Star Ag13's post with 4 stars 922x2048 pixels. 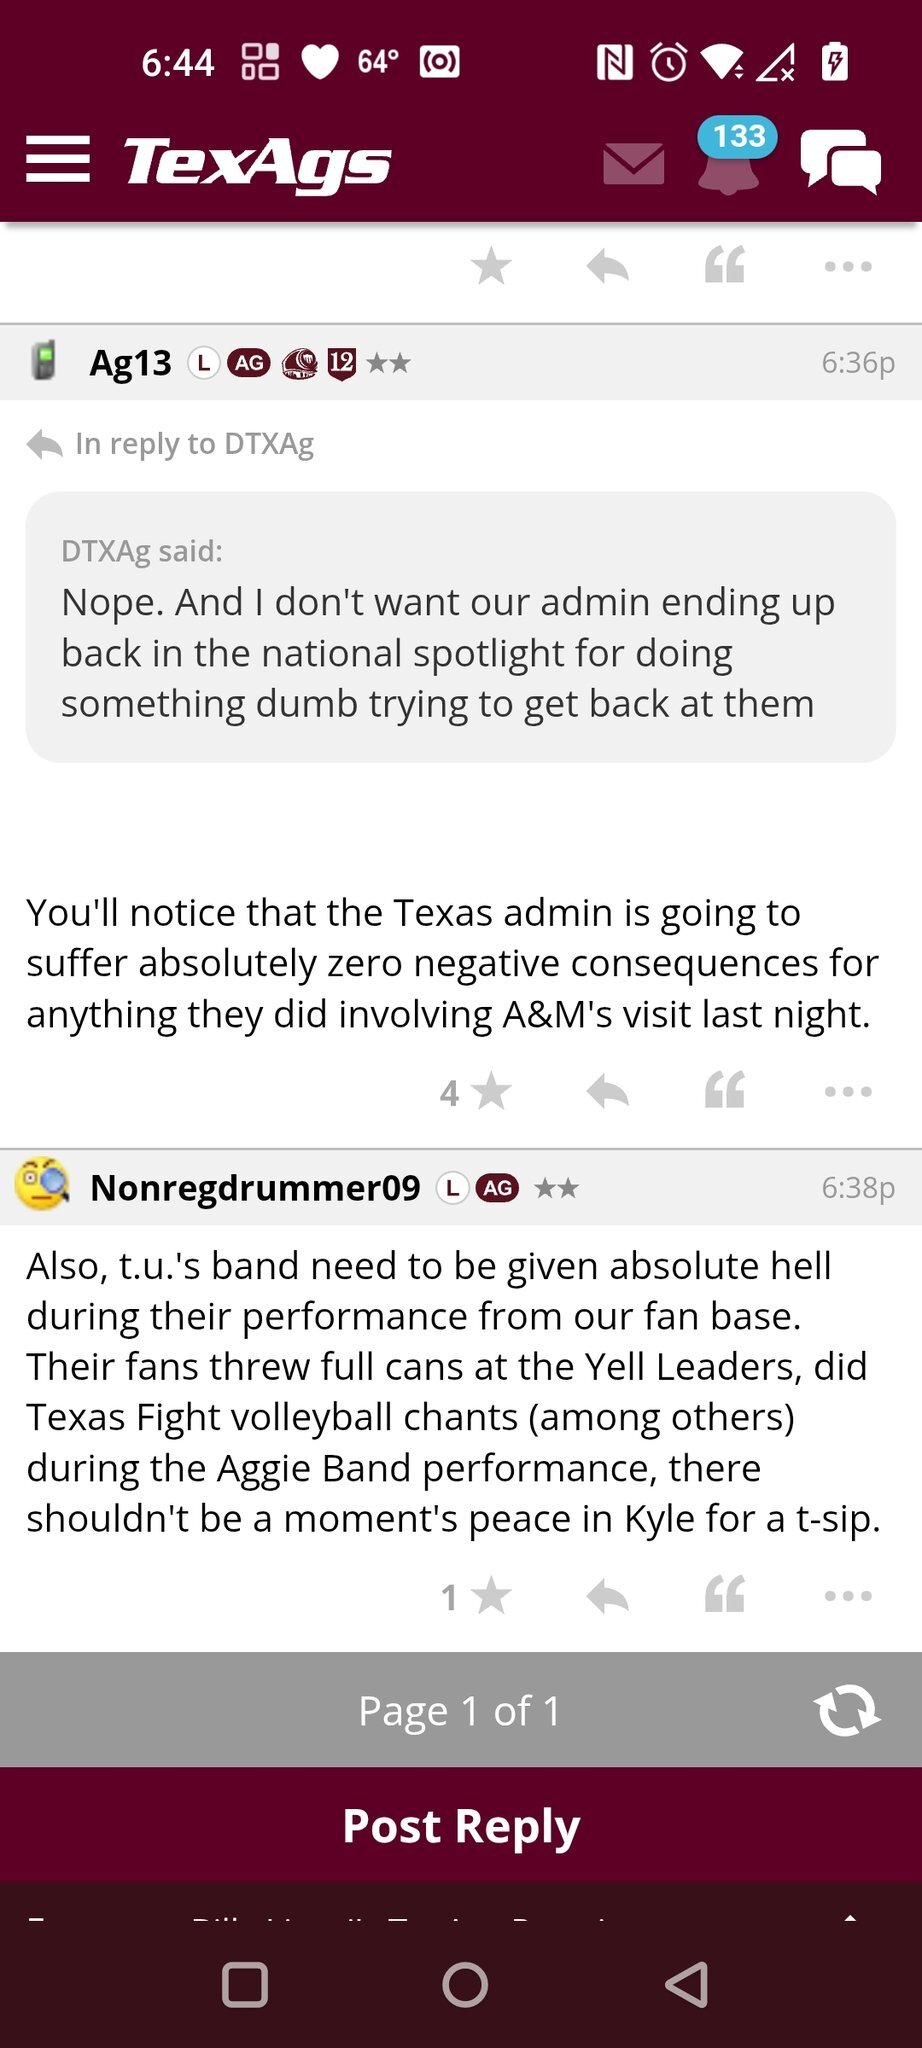coord(490,1091)
